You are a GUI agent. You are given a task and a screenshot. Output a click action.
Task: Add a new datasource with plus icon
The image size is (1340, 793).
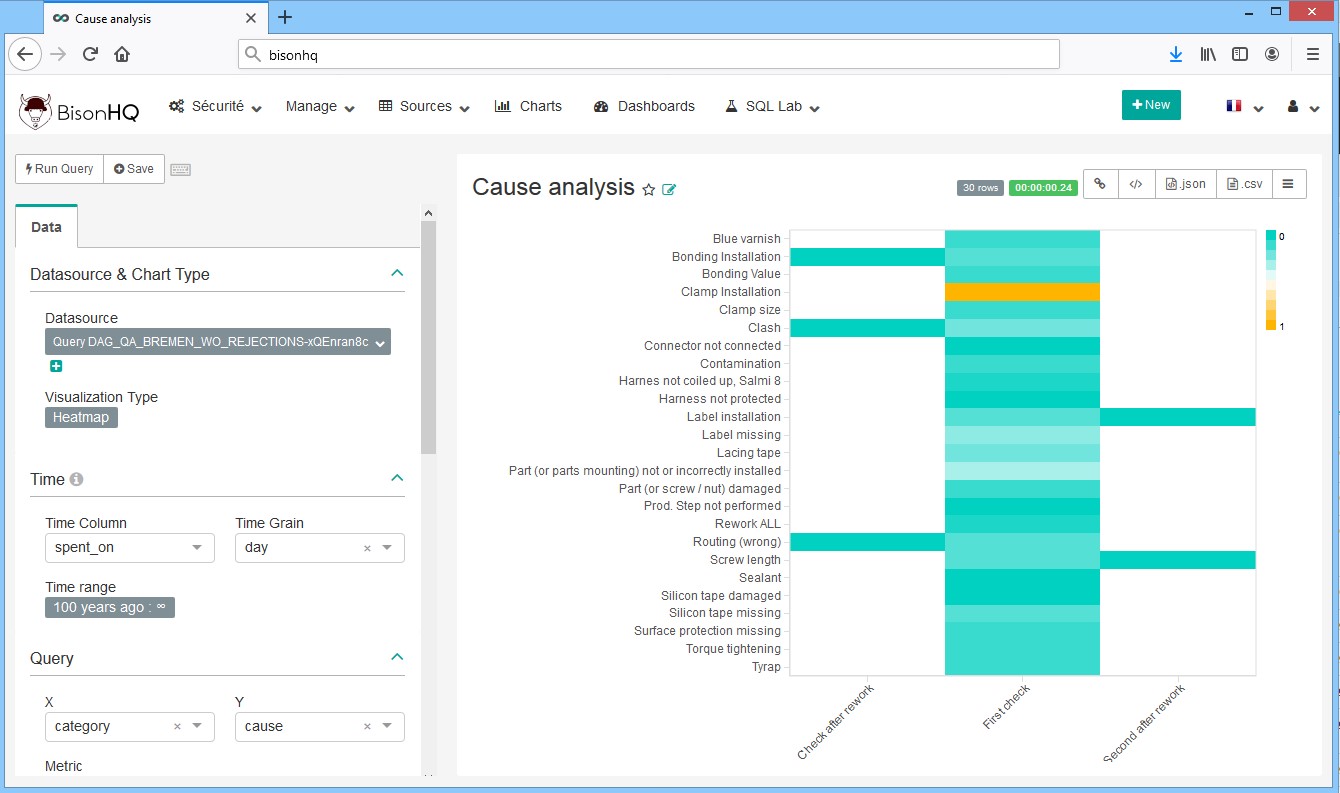click(56, 366)
